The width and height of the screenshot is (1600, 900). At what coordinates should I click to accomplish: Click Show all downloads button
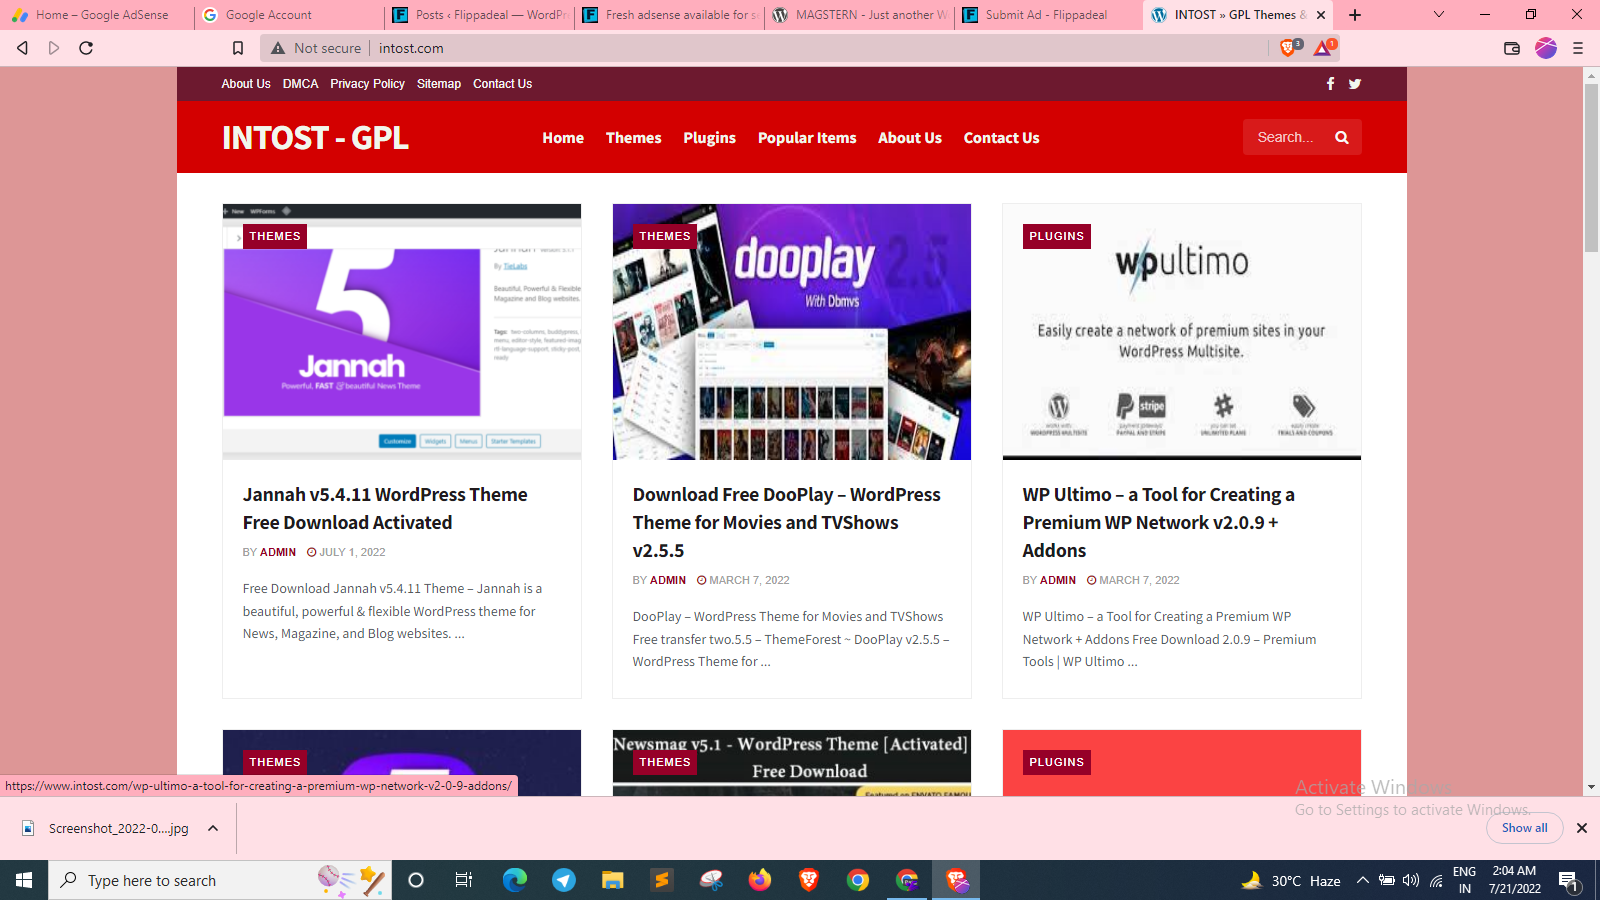(x=1524, y=828)
